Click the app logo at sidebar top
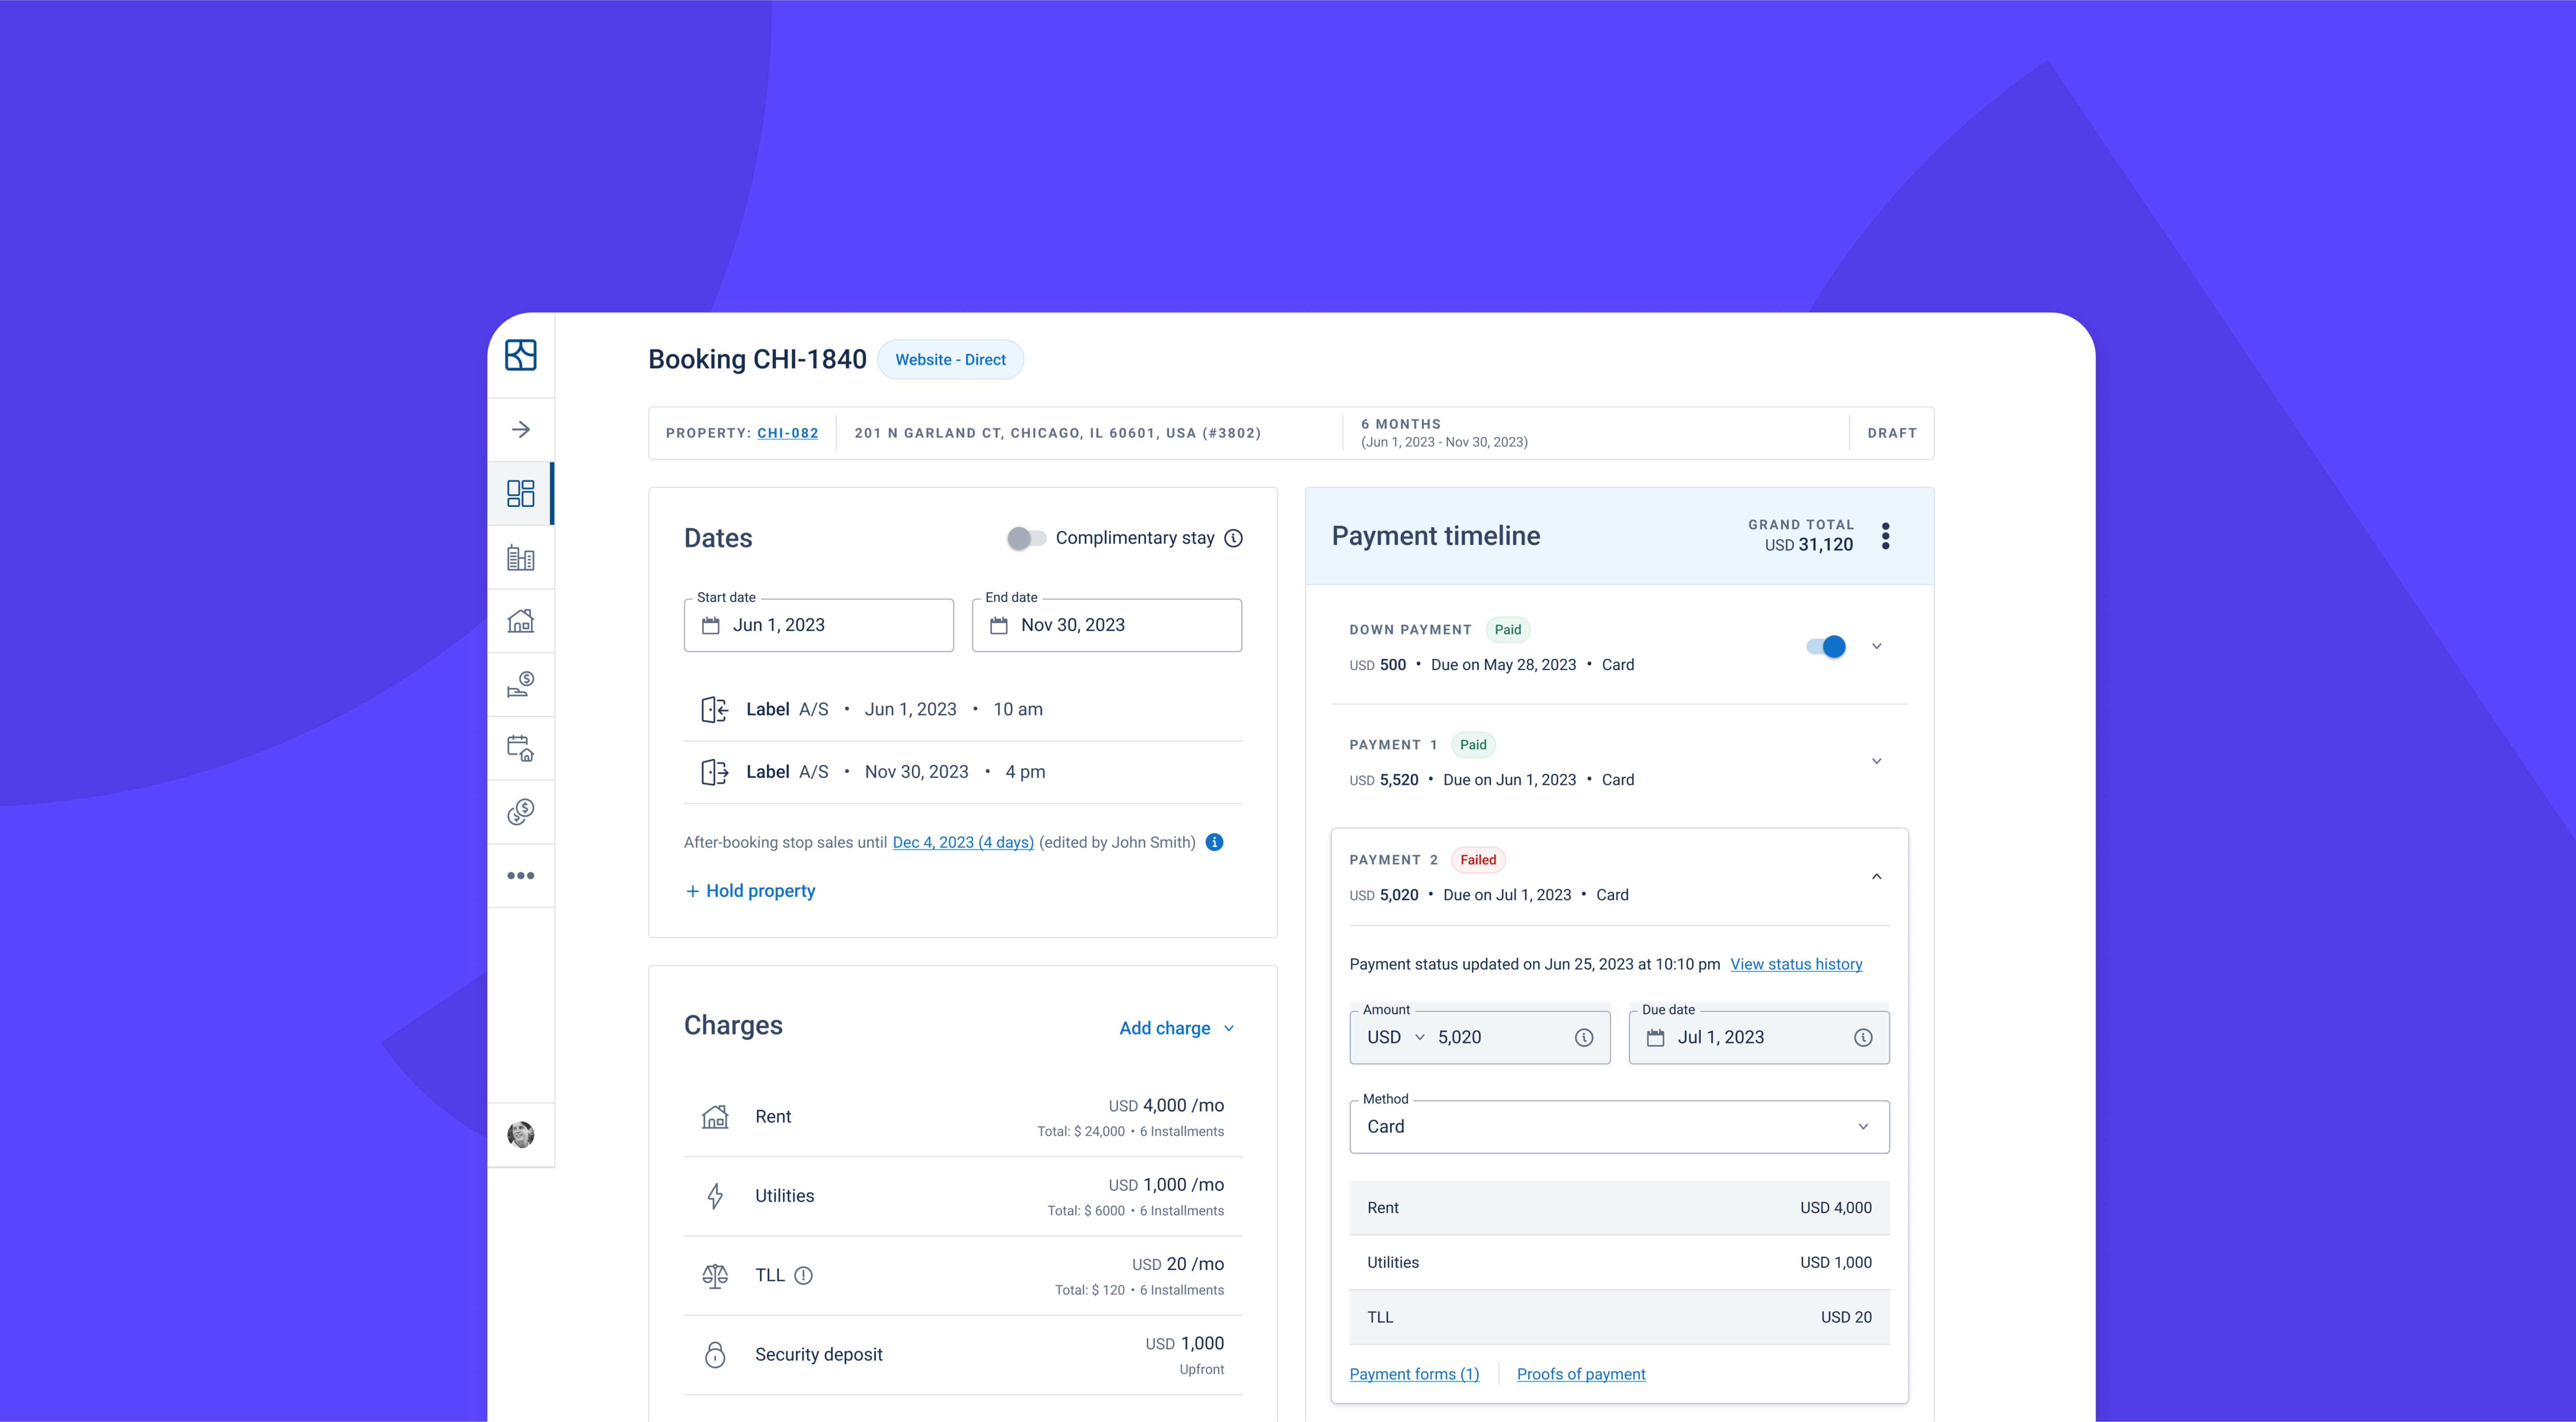 (521, 355)
